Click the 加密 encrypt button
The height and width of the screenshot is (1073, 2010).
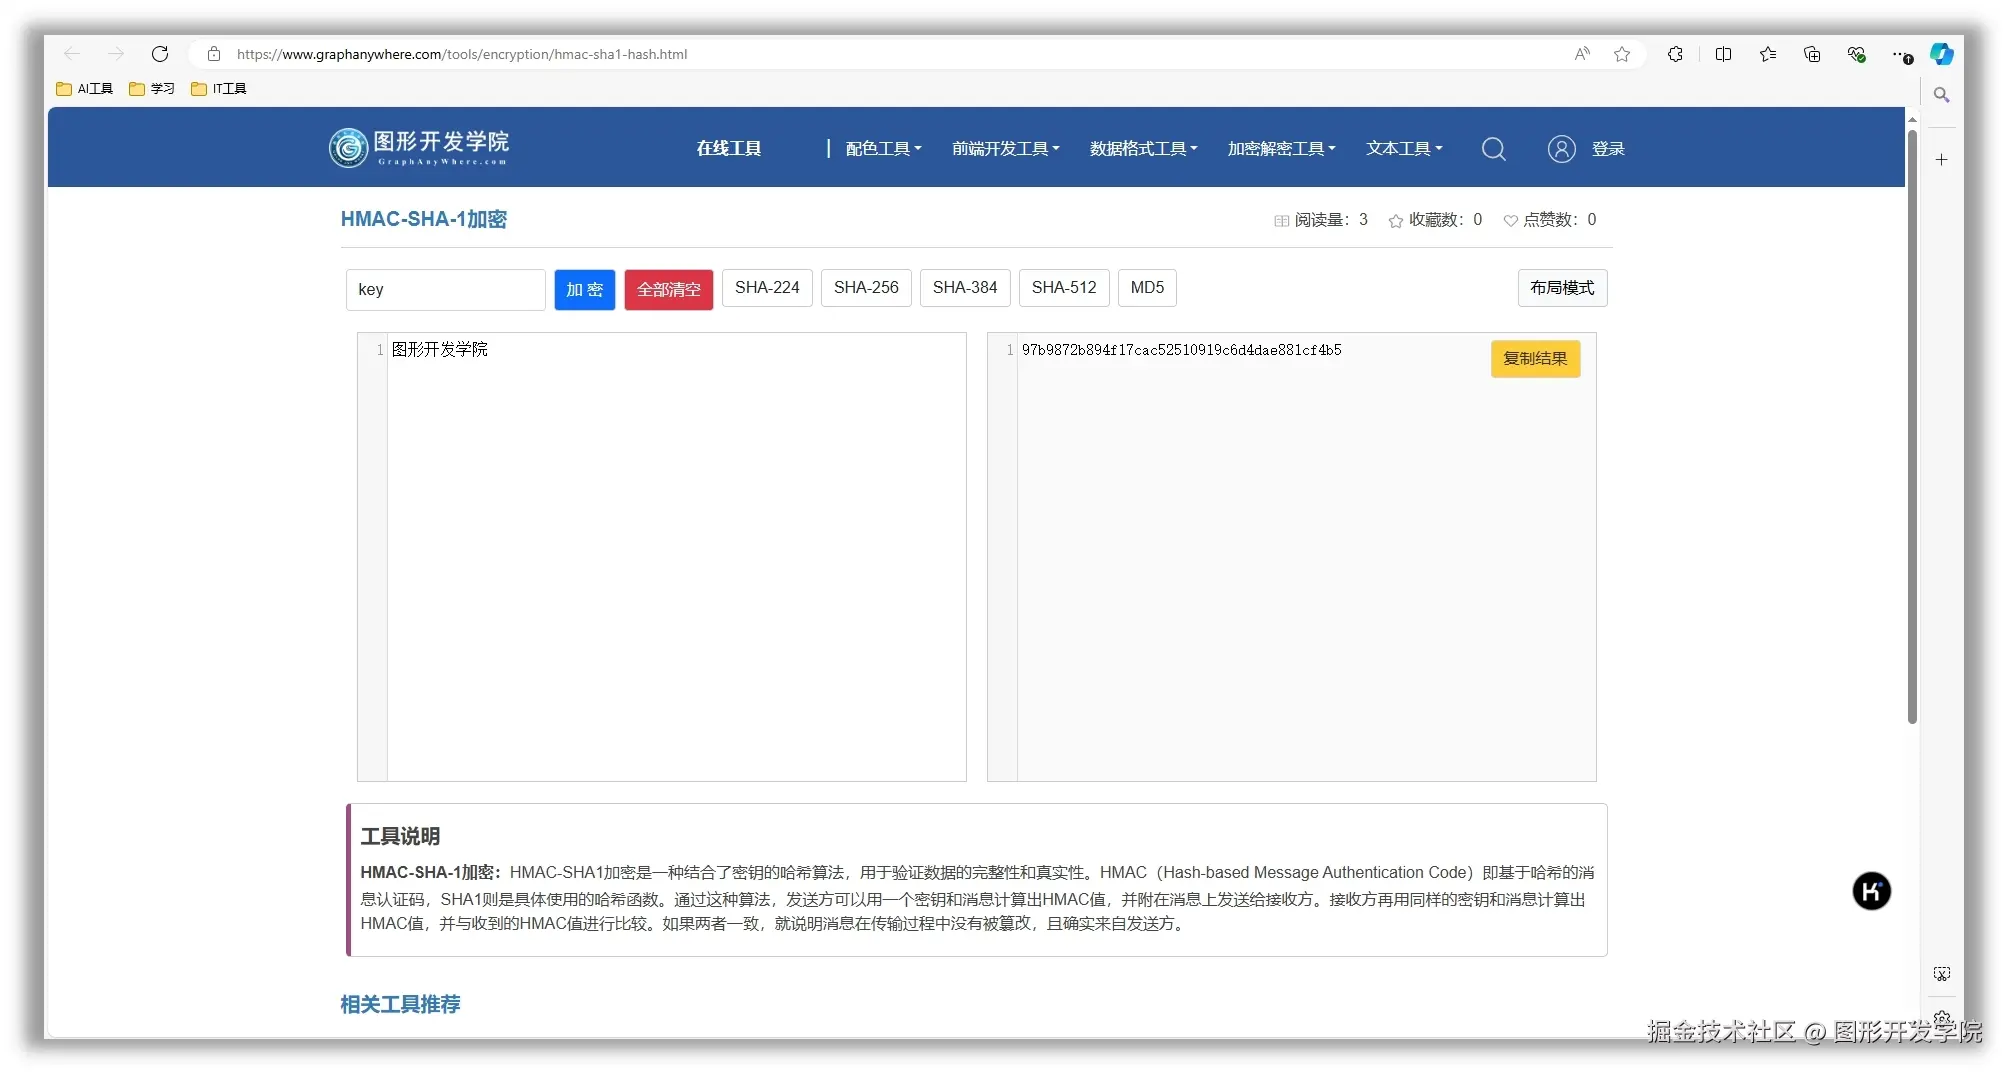(x=584, y=289)
